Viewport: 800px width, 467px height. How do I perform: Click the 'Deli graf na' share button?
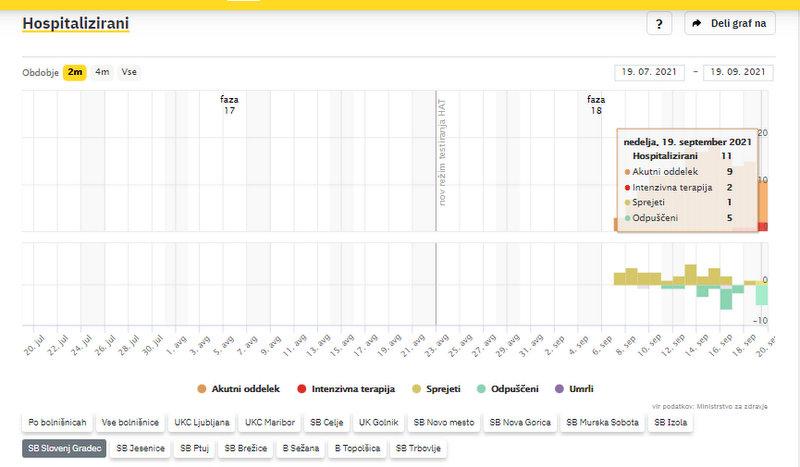pos(729,24)
